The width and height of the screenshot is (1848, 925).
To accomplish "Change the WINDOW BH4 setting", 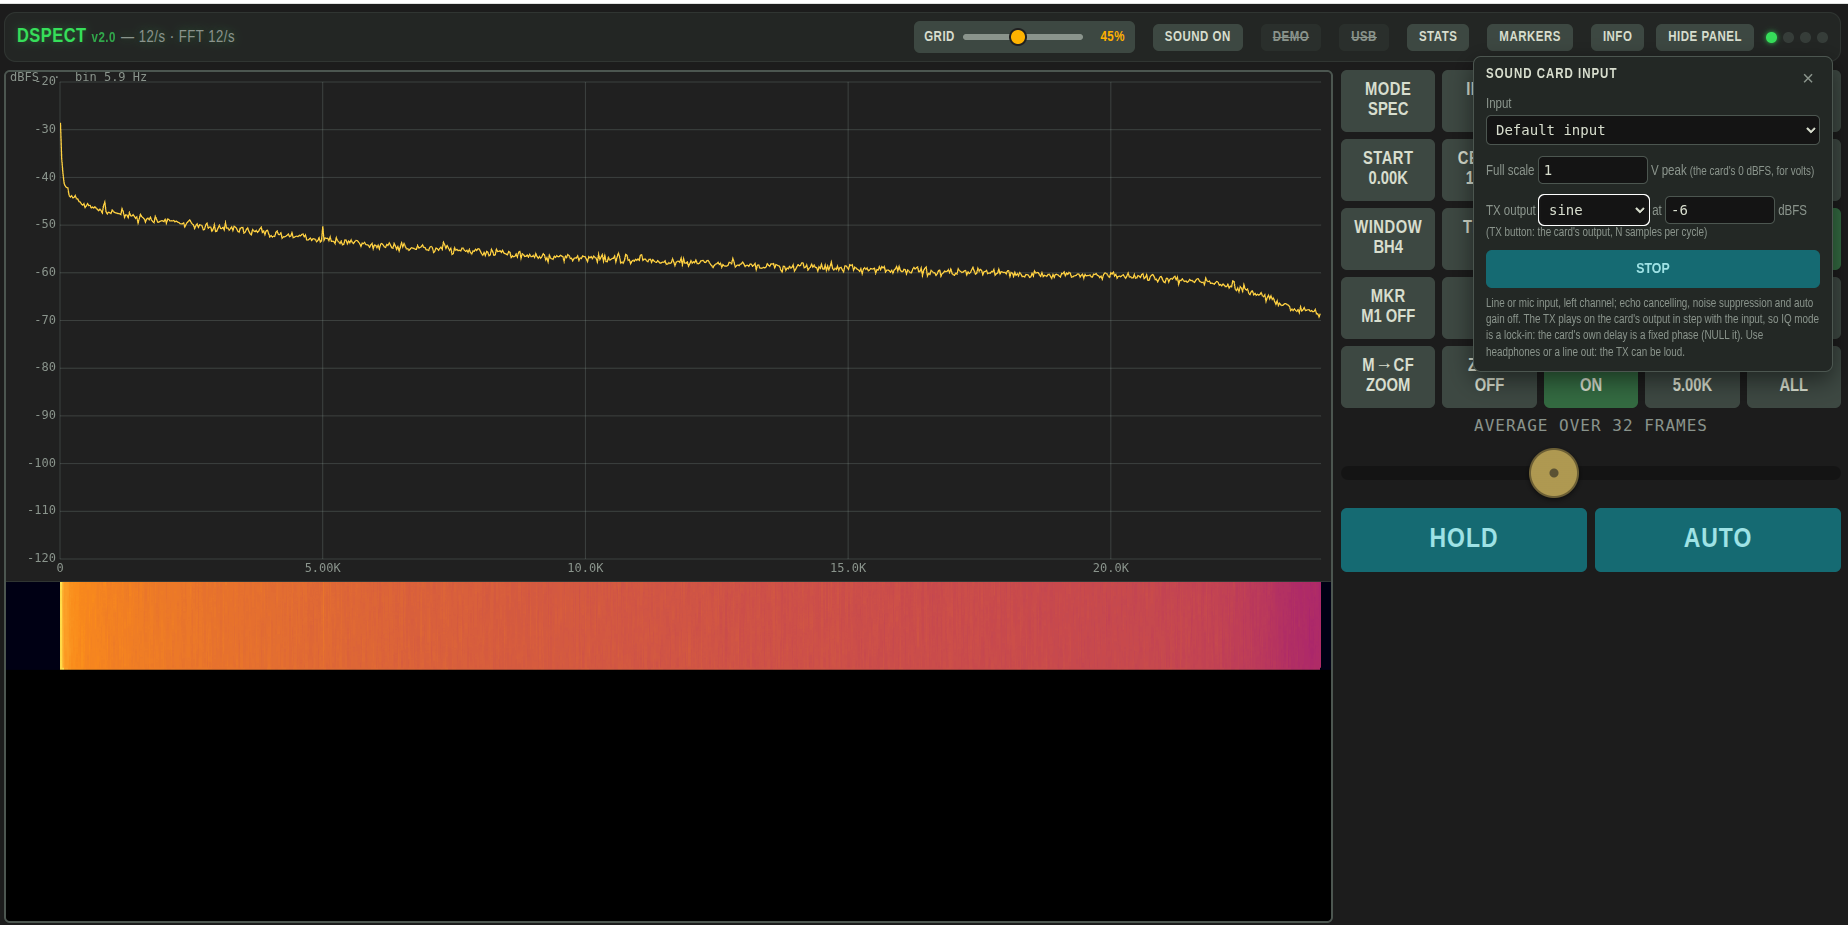I will pos(1388,238).
